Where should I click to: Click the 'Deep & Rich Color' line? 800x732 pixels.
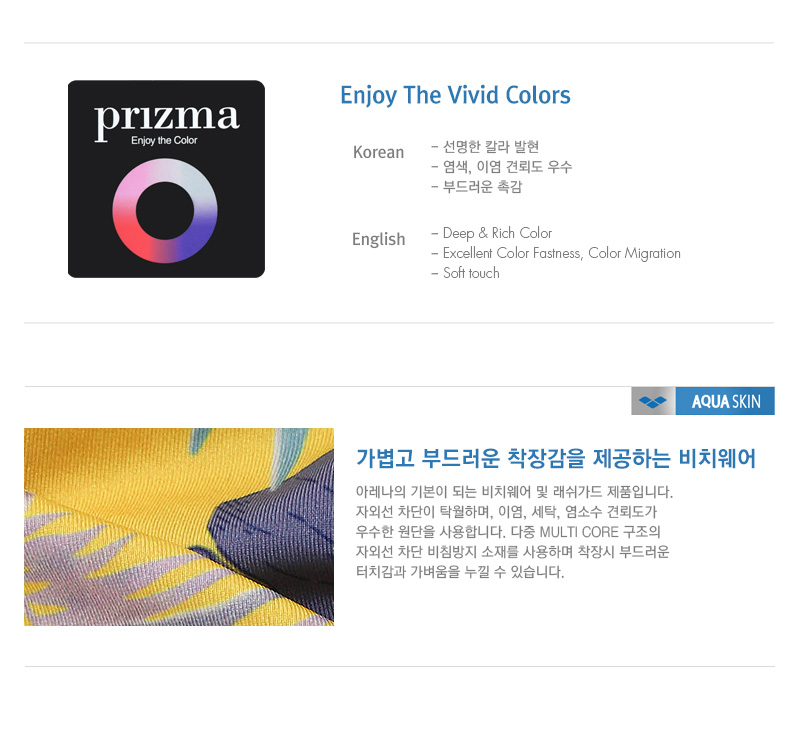pyautogui.click(x=492, y=233)
